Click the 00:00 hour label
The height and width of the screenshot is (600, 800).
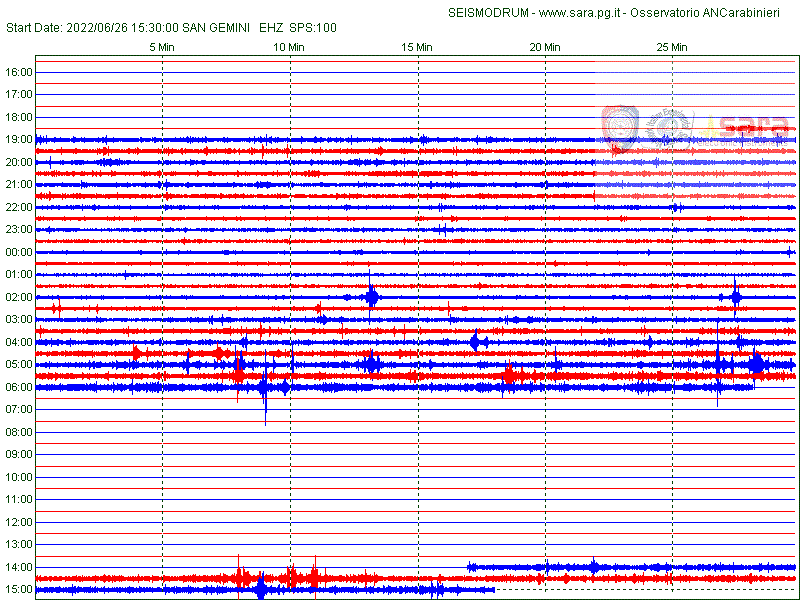(x=19, y=253)
